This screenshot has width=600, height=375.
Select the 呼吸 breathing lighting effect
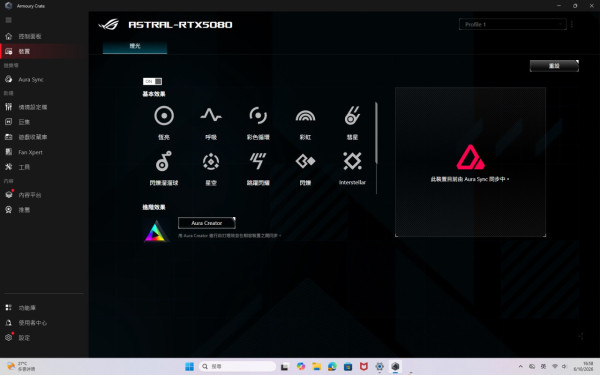tap(211, 122)
